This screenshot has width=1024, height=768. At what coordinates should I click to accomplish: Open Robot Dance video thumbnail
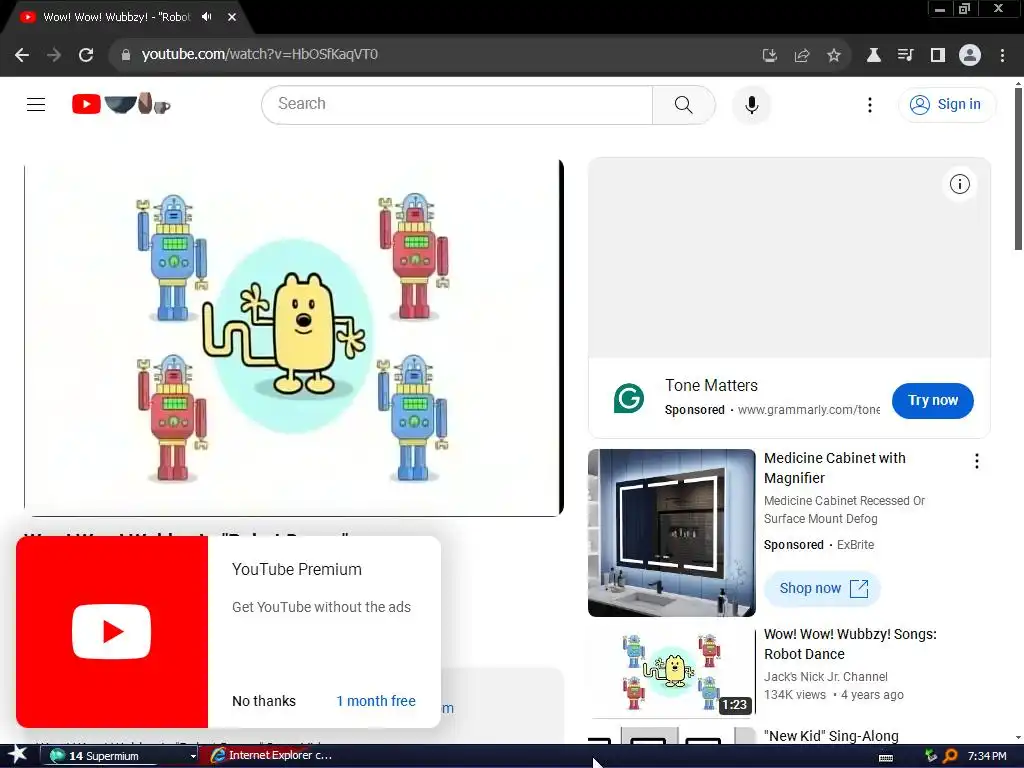point(671,673)
